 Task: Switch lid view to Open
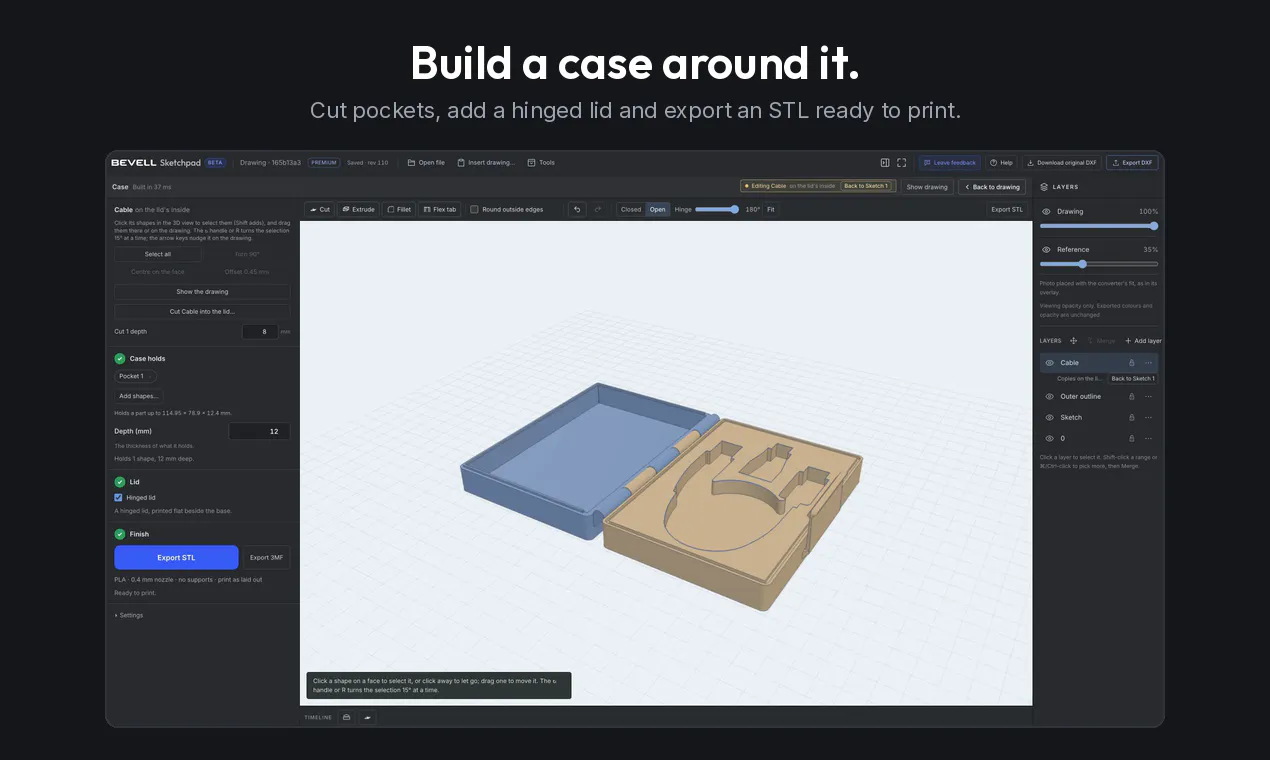[x=657, y=209]
